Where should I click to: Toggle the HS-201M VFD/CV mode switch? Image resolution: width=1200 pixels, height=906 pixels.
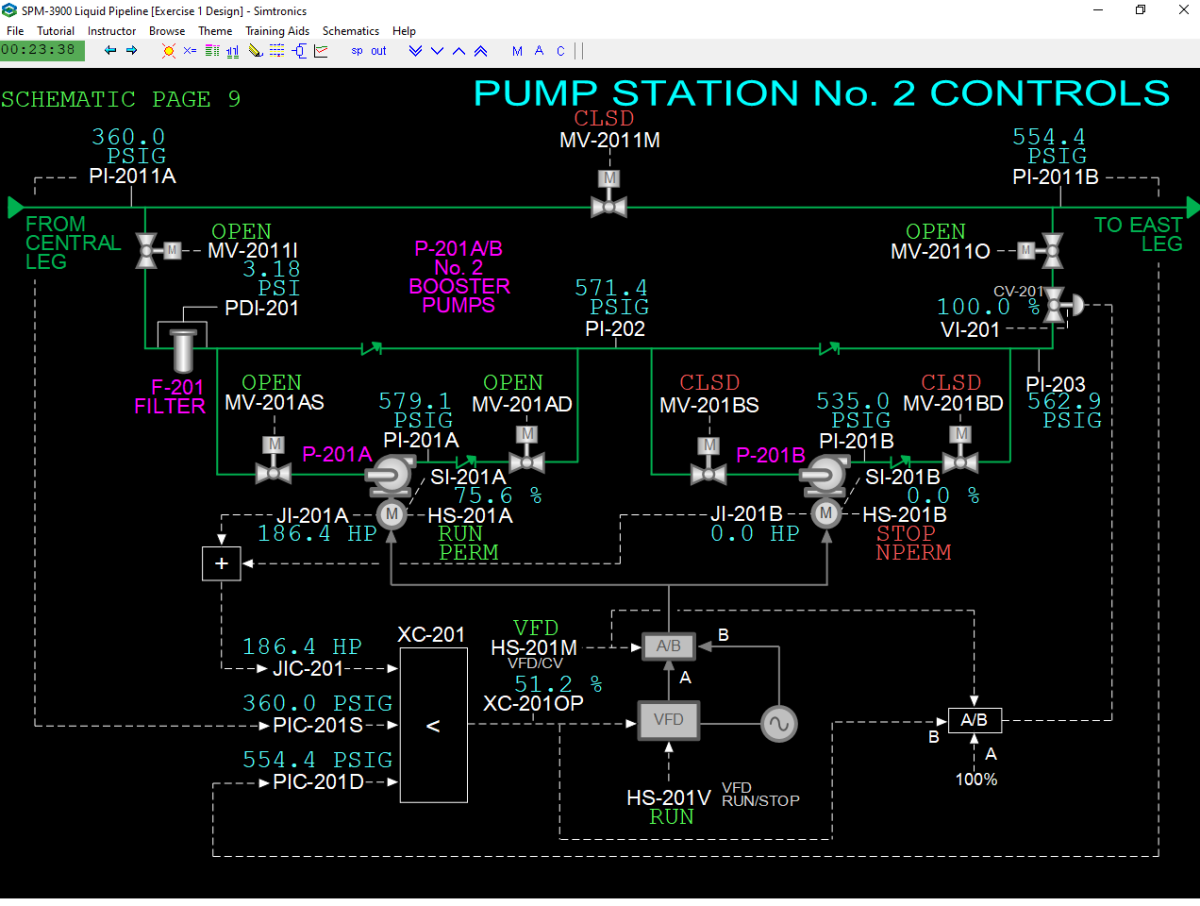534,648
